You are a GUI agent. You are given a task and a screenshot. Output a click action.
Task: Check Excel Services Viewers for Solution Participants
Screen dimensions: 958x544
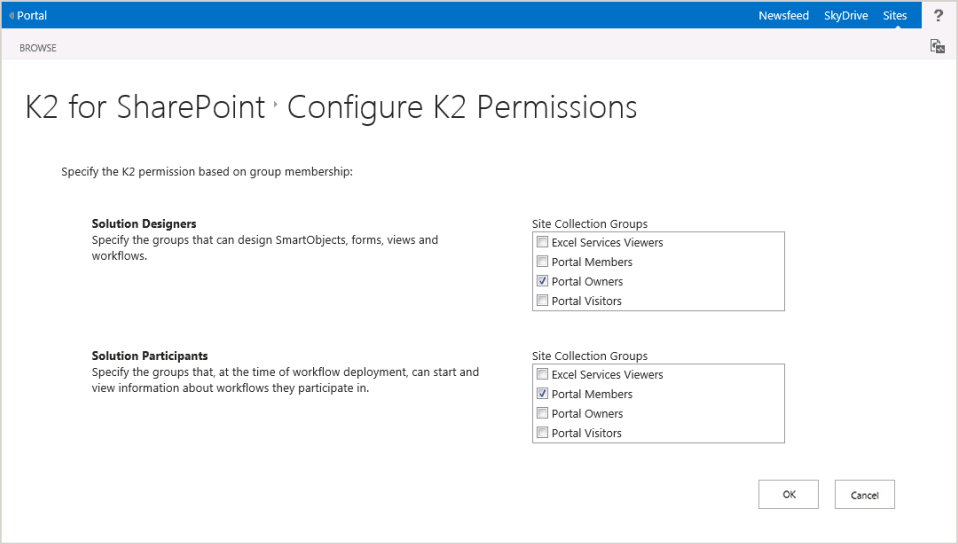[x=542, y=374]
